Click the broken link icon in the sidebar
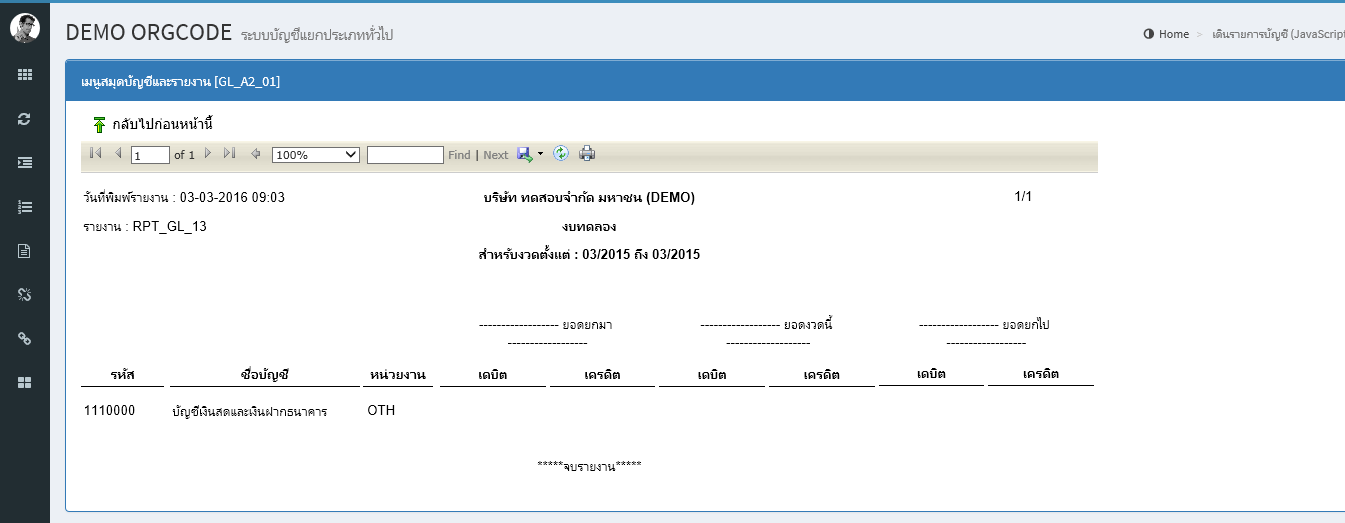 (25, 294)
